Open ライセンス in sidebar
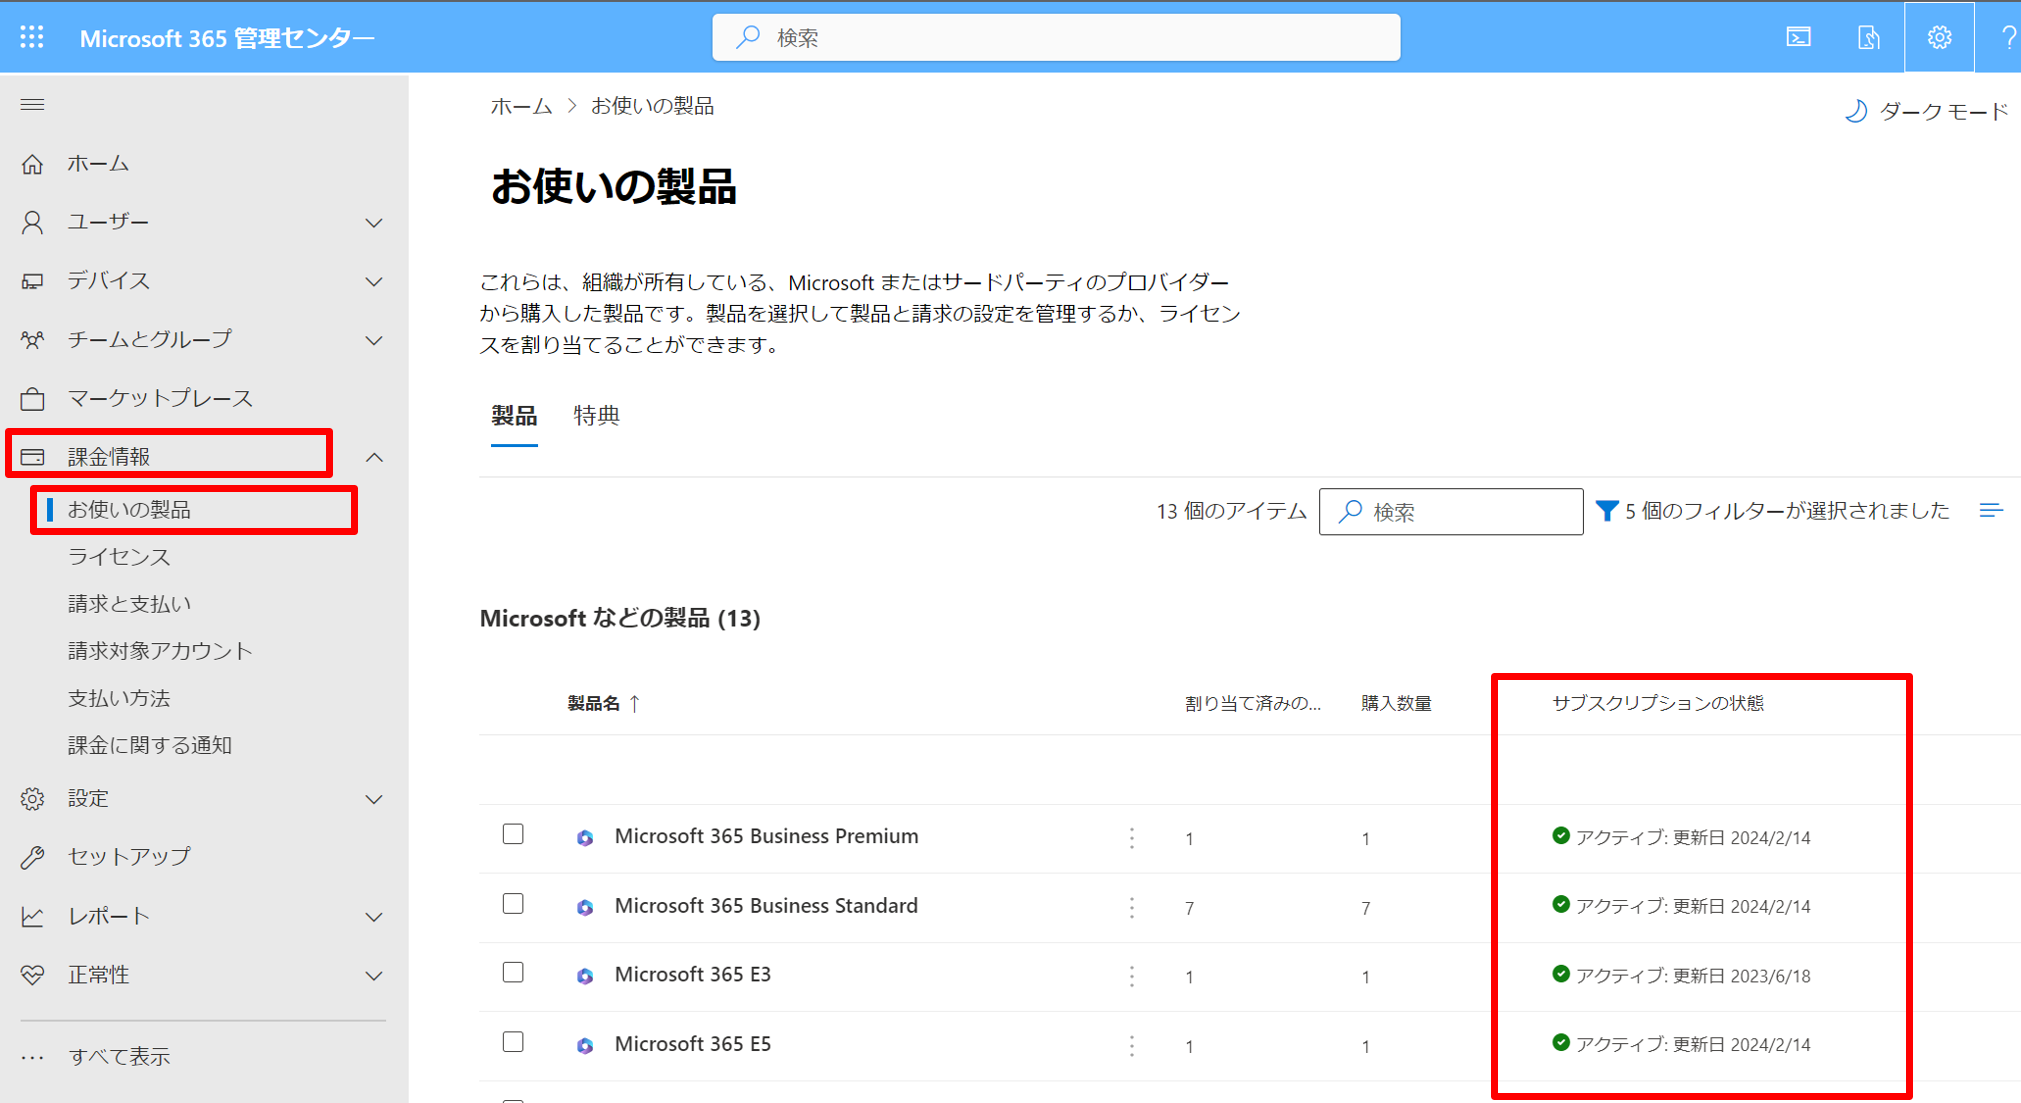 click(119, 557)
